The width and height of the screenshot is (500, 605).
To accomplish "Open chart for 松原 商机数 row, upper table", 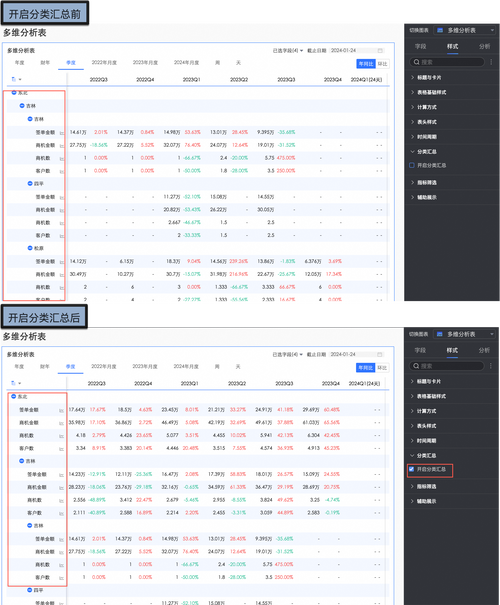I will coord(62,287).
